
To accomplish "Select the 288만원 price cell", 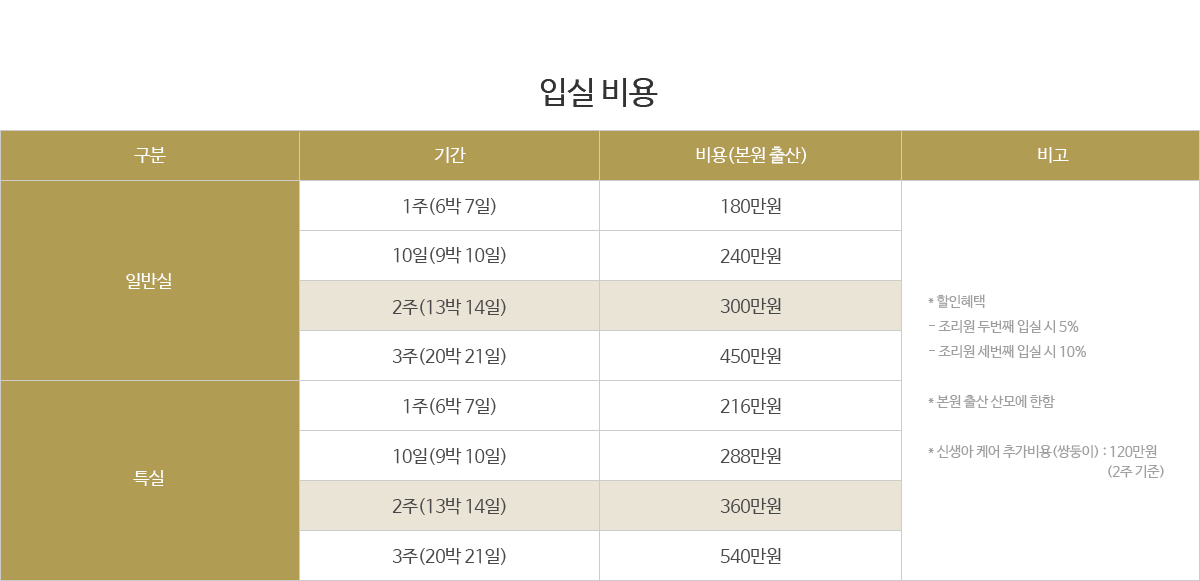I will (750, 456).
